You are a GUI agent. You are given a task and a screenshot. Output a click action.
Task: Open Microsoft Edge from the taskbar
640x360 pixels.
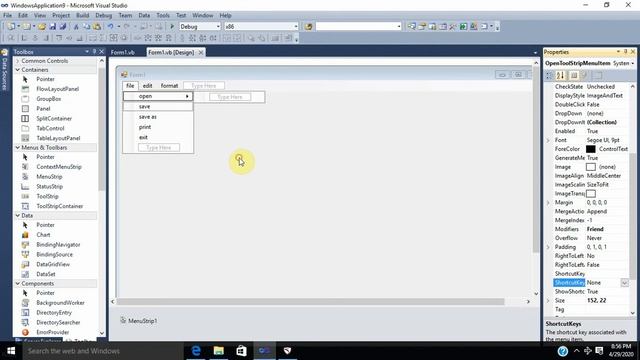(x=196, y=351)
